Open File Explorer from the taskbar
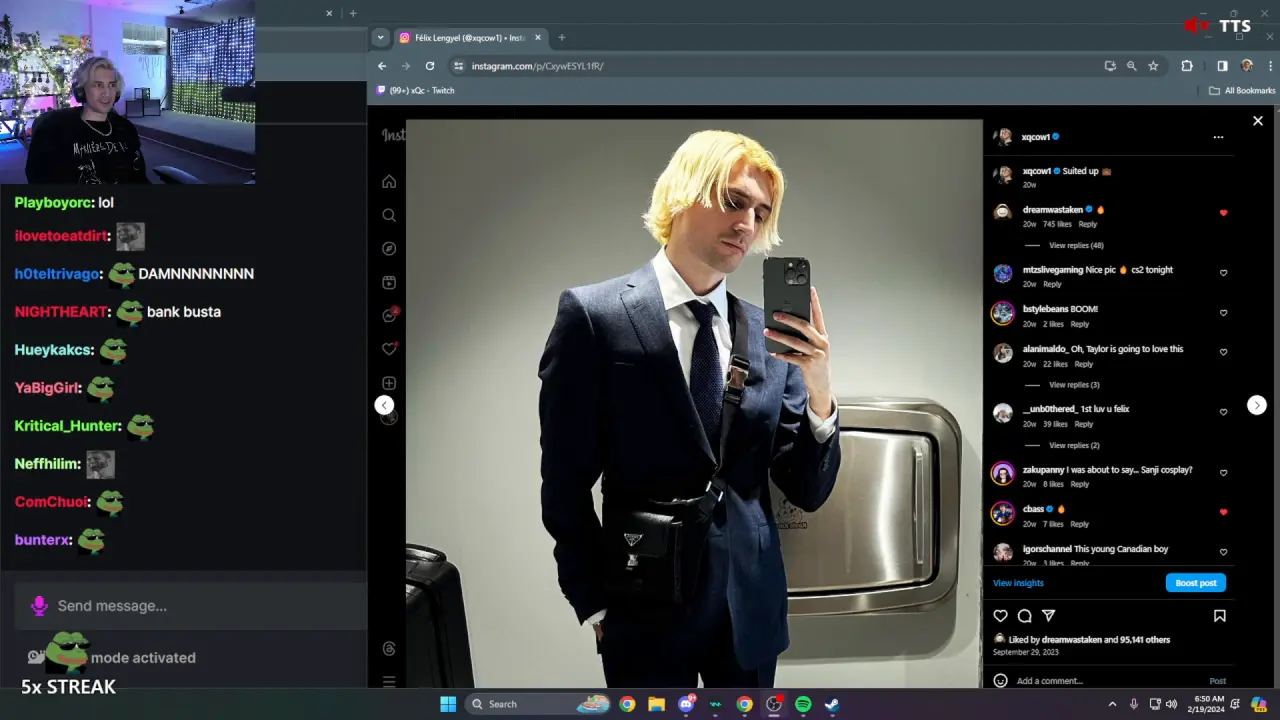The height and width of the screenshot is (720, 1280). [x=656, y=704]
